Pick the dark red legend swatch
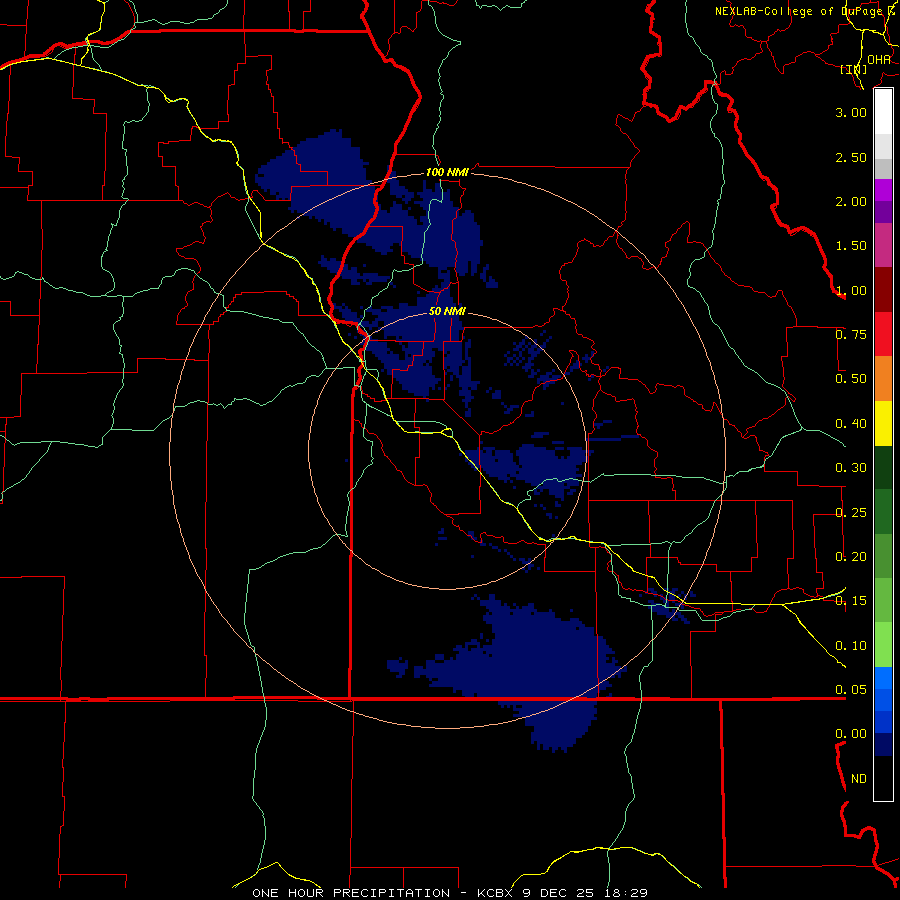The image size is (900, 900). [x=883, y=290]
